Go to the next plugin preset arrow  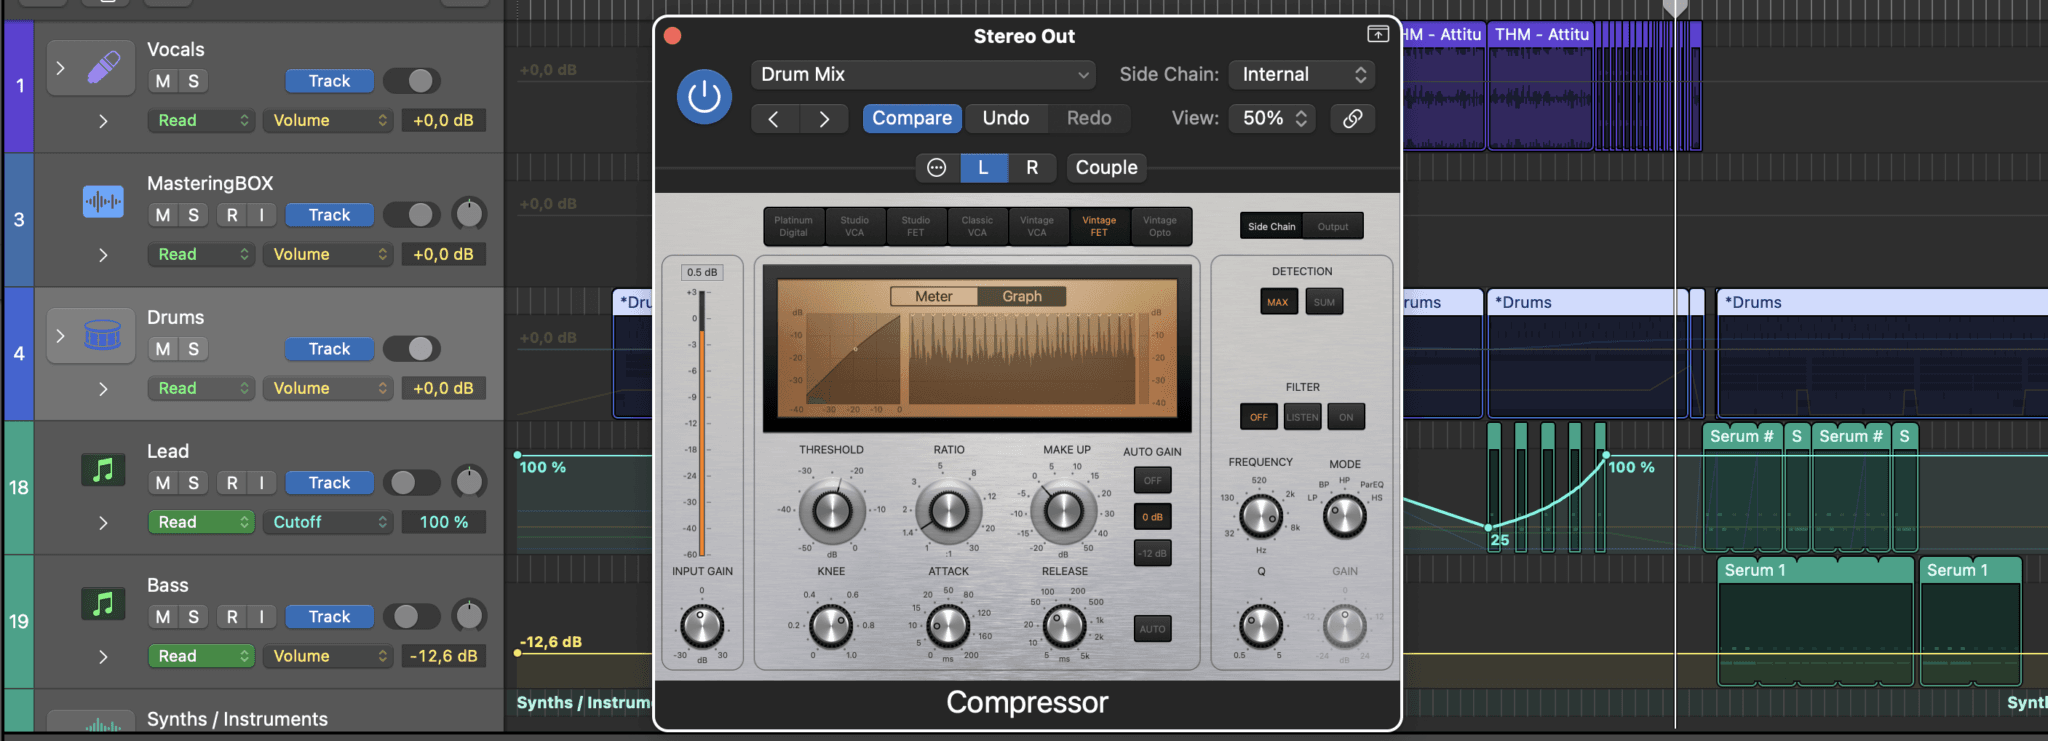(x=824, y=119)
